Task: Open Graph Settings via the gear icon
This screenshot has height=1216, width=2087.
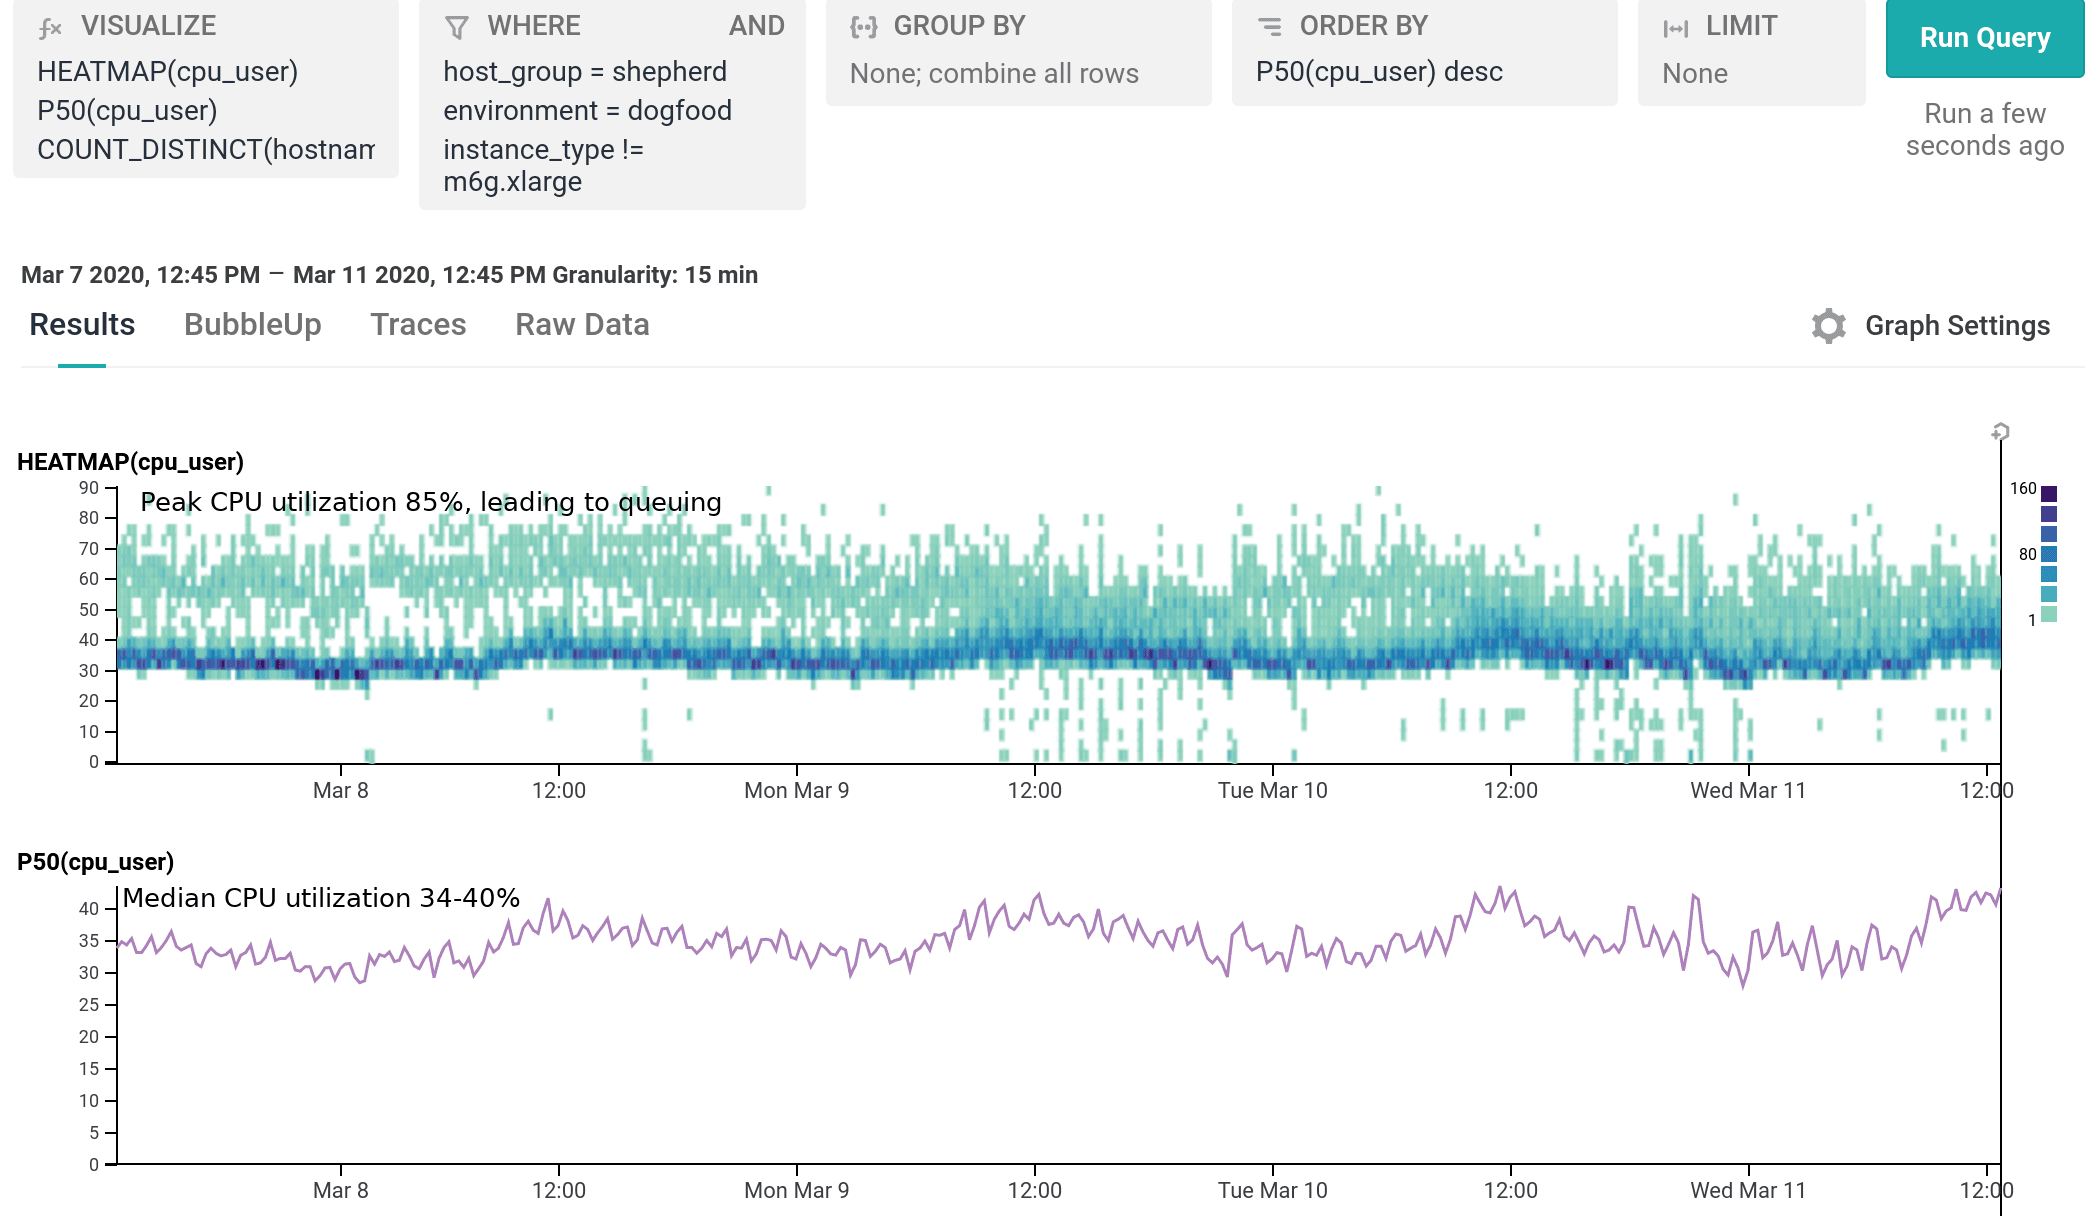Action: point(1827,326)
